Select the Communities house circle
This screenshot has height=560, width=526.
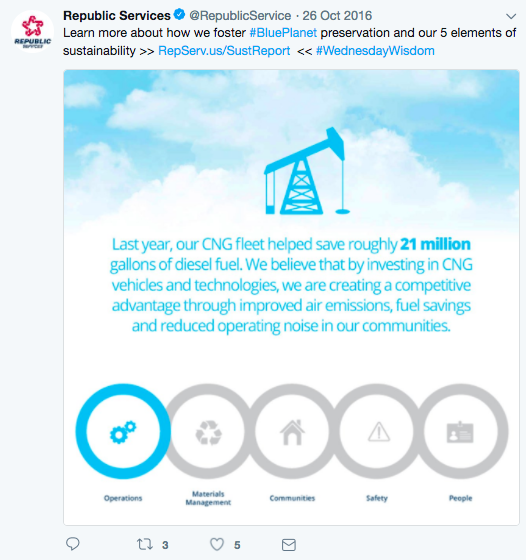point(292,431)
